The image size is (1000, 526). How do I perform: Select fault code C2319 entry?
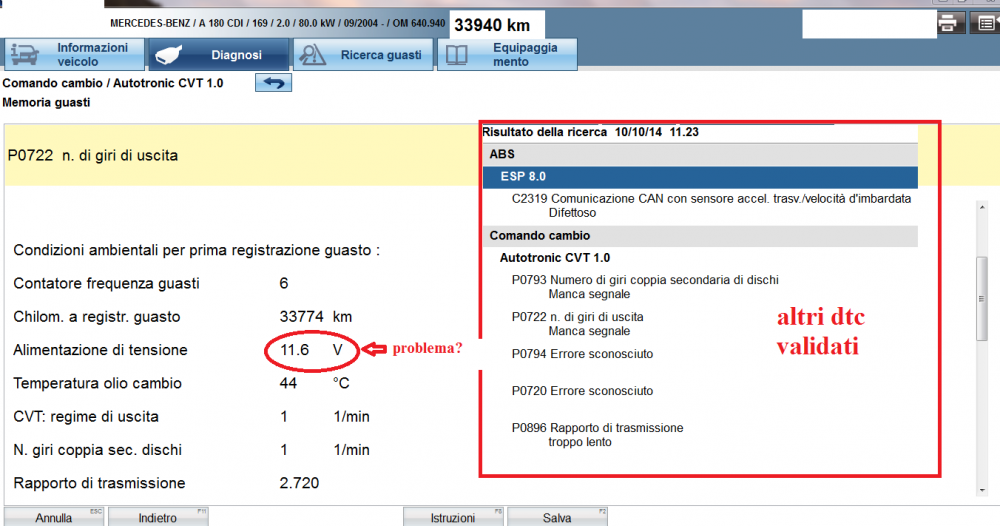tap(711, 205)
